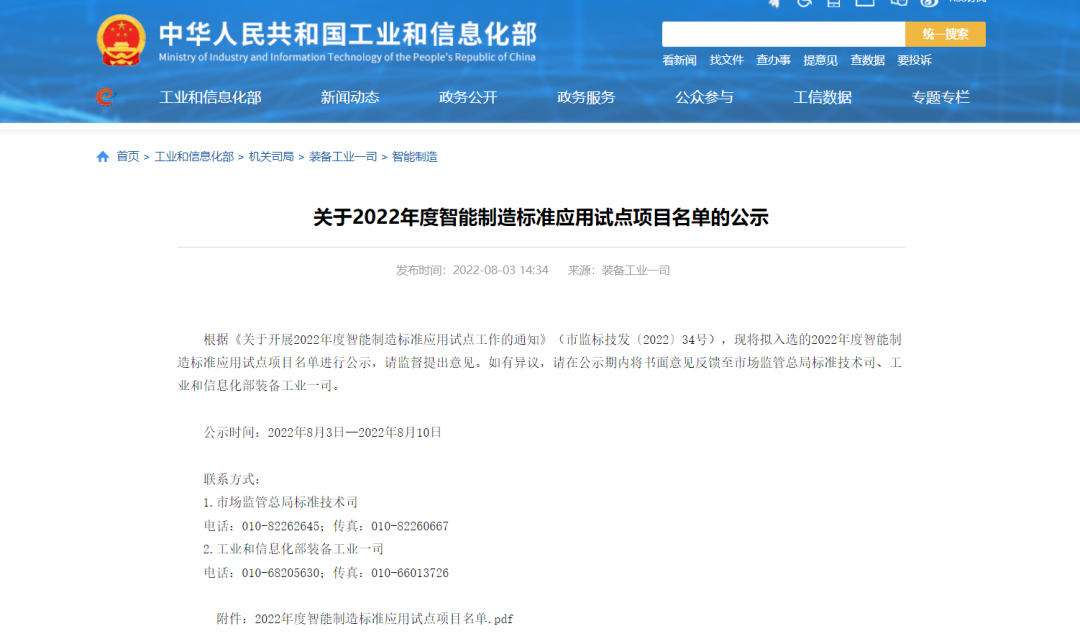1080x639 pixels.
Task: Open the 查数据 quick link
Action: pos(867,61)
